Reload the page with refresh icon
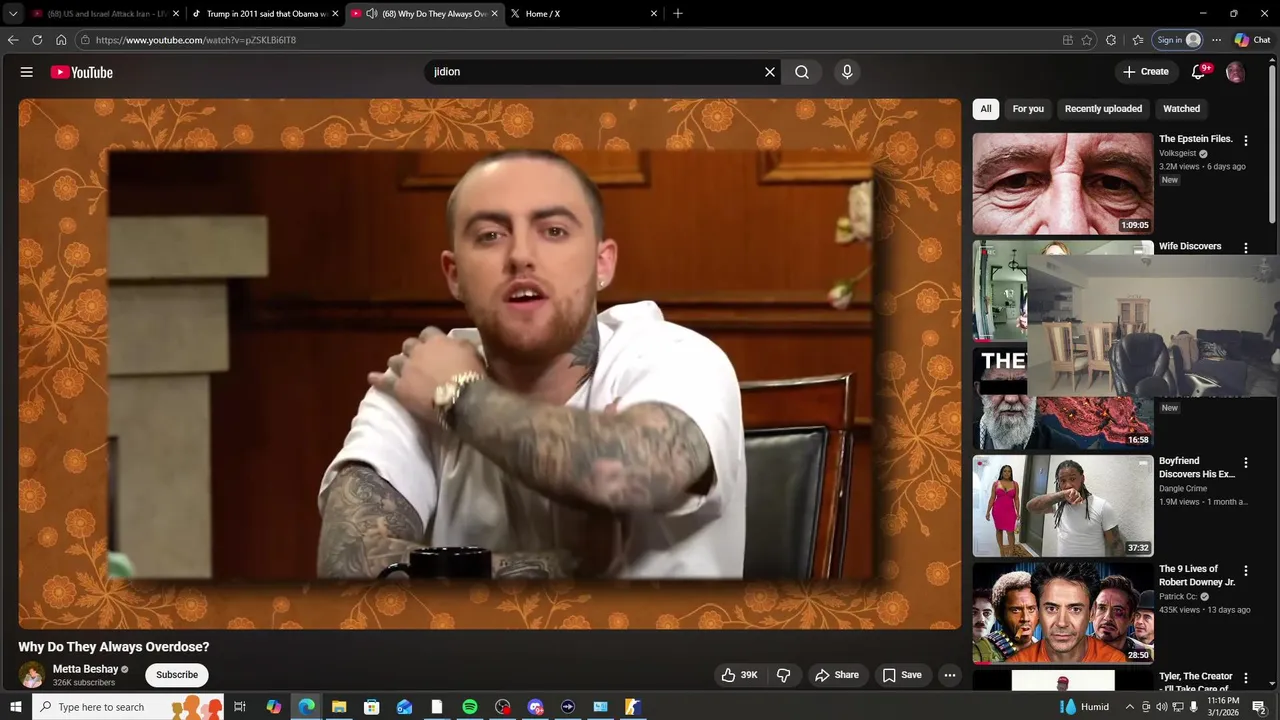The height and width of the screenshot is (720, 1280). click(x=37, y=40)
